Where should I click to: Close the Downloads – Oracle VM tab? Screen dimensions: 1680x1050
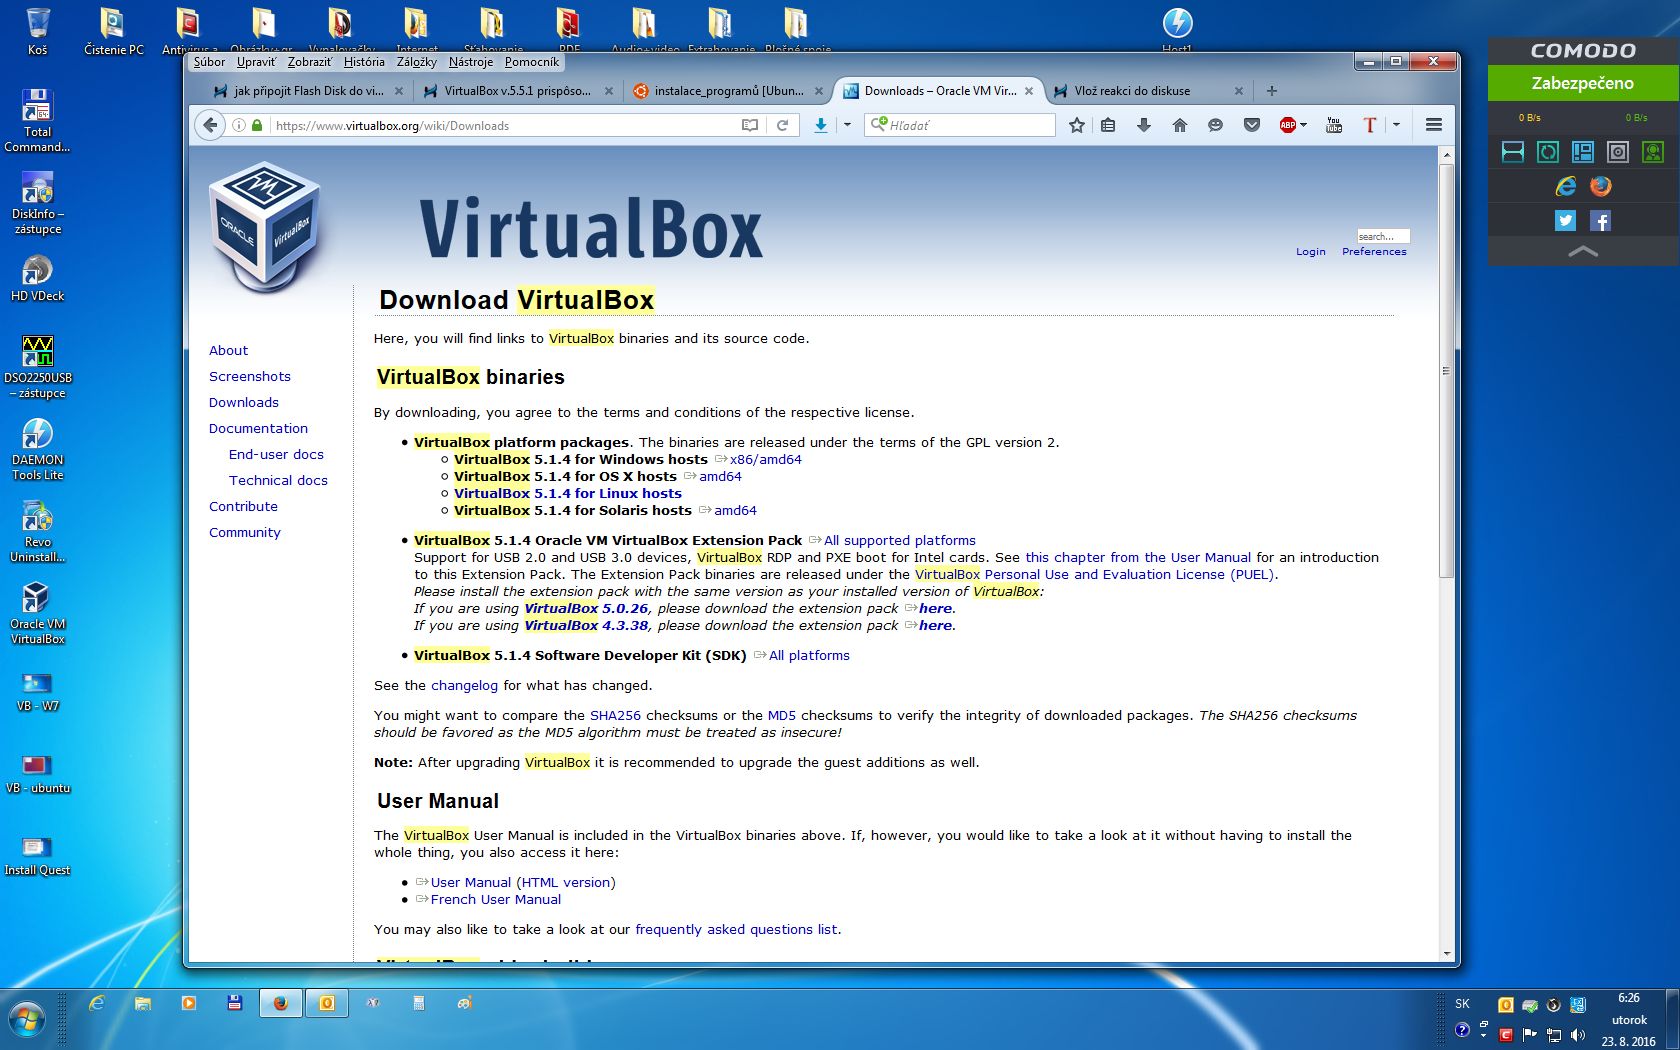click(1029, 91)
